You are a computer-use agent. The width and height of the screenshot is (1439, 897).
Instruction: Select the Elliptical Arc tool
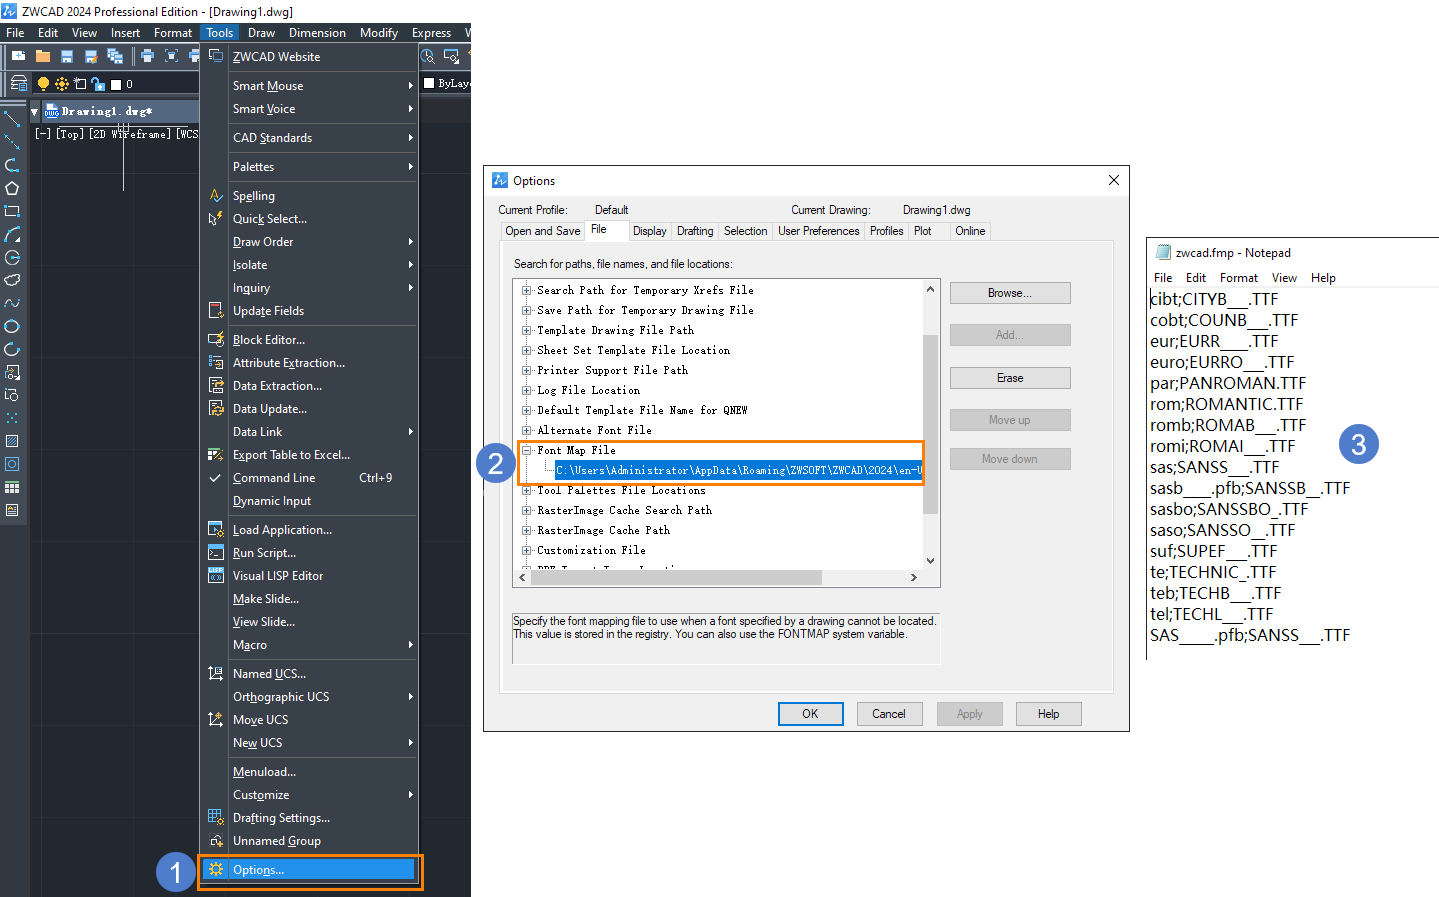click(x=12, y=349)
